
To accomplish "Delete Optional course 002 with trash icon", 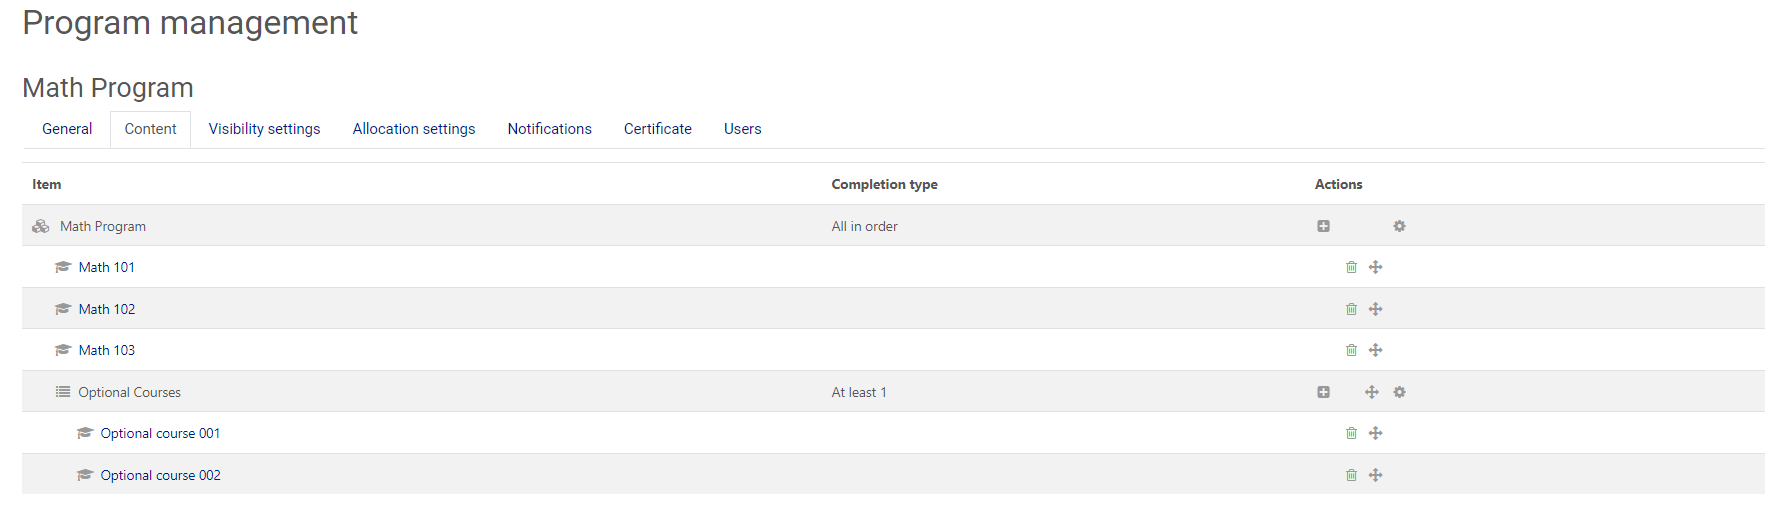I will point(1351,475).
